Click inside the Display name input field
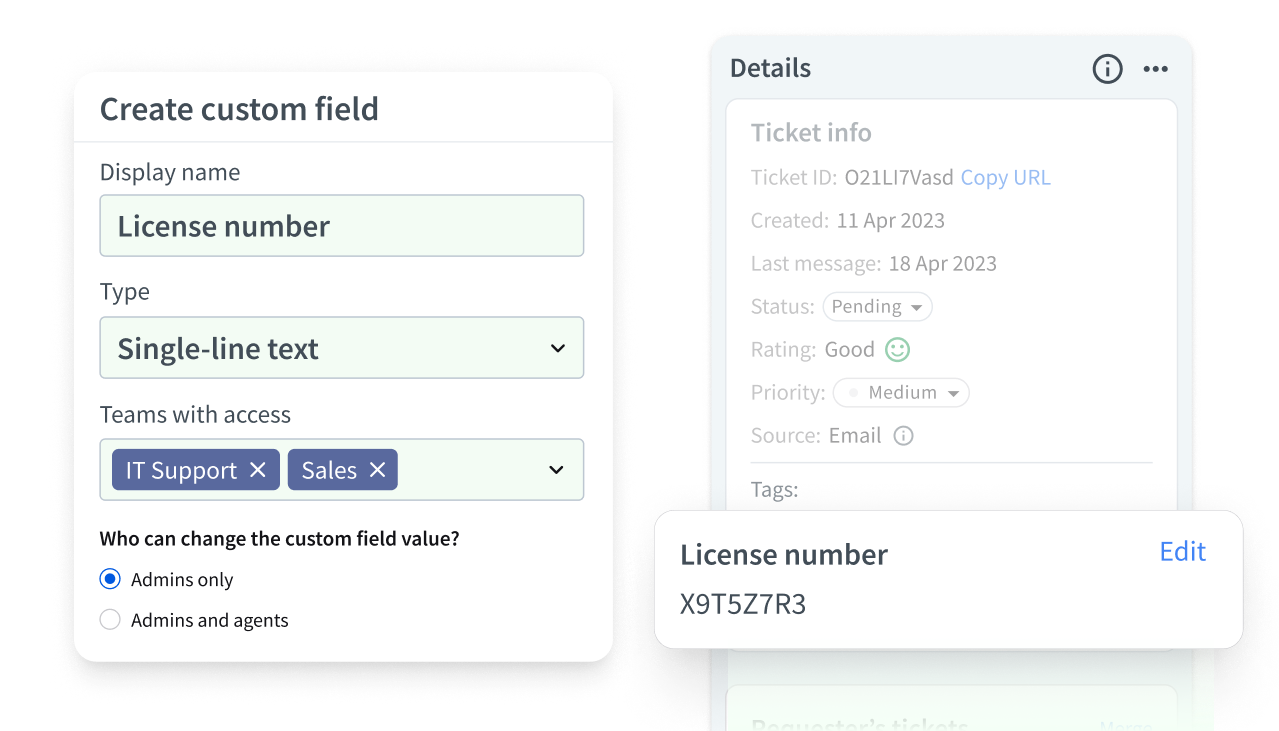This screenshot has height=731, width=1279. tap(341, 226)
